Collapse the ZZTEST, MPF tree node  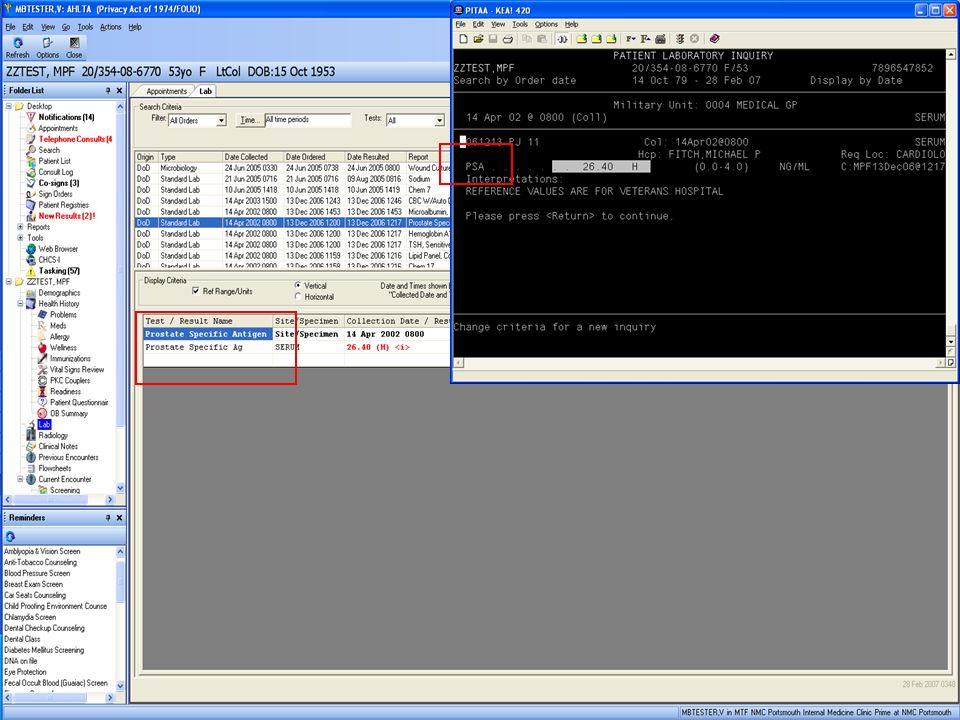(9, 282)
